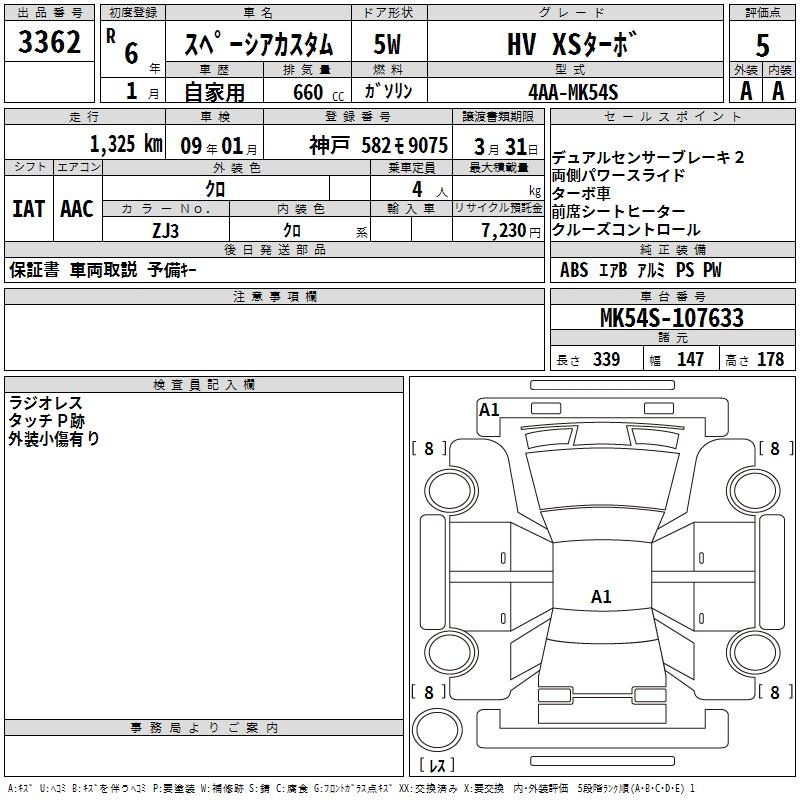Click the 事務局よりご案内 header
The image size is (800, 800).
point(204,728)
